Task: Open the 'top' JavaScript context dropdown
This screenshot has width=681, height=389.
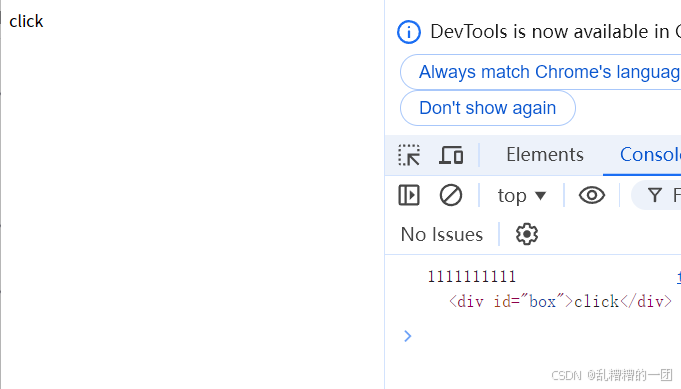Action: 521,195
